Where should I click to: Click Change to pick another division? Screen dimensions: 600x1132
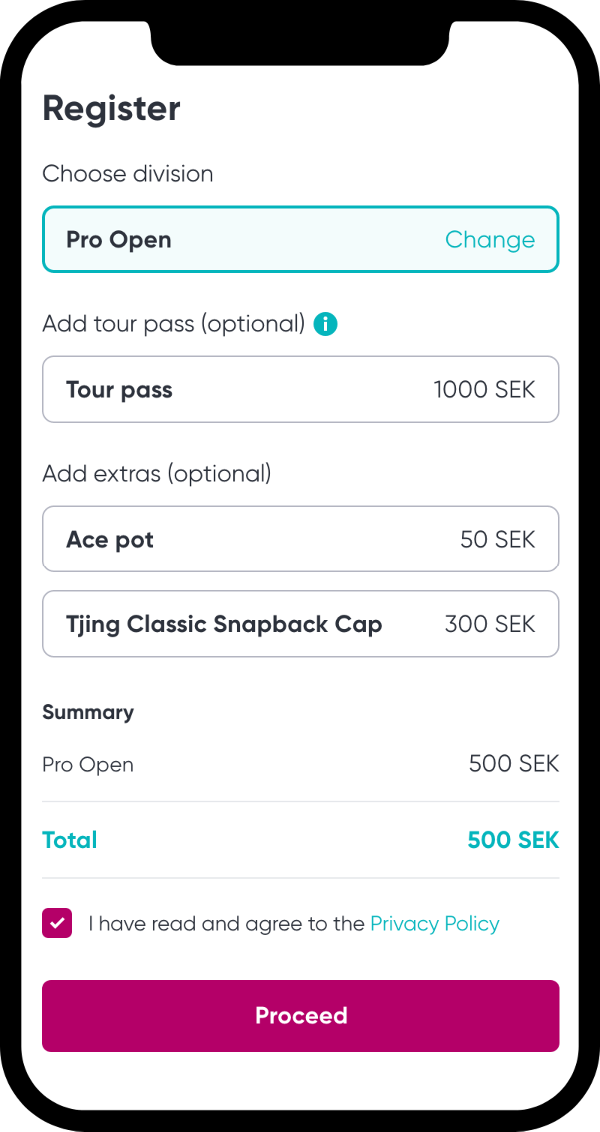tap(489, 240)
